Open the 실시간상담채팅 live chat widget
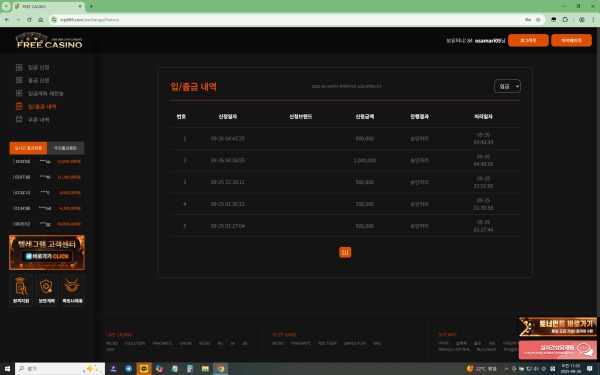The width and height of the screenshot is (600, 375). (558, 350)
